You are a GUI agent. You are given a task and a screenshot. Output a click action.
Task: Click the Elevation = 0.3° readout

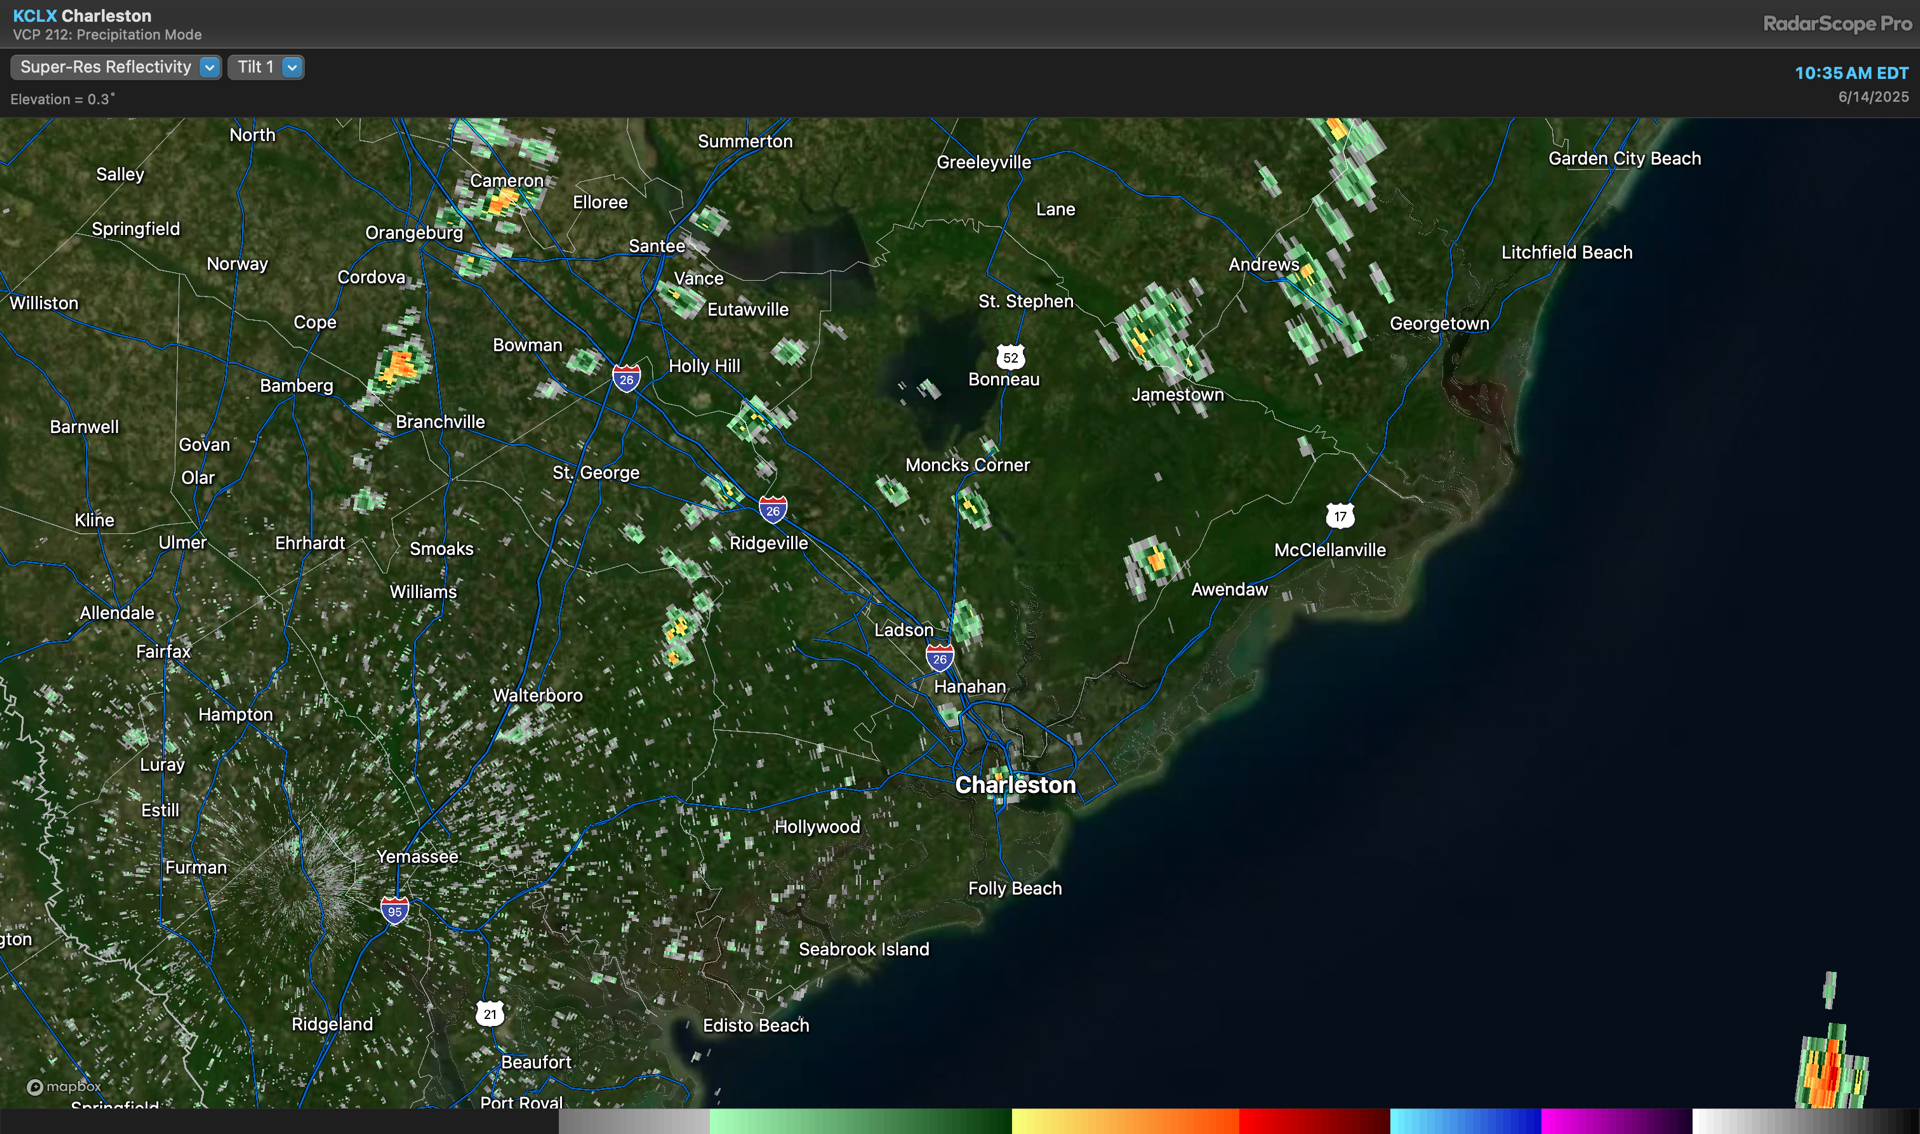tap(62, 99)
